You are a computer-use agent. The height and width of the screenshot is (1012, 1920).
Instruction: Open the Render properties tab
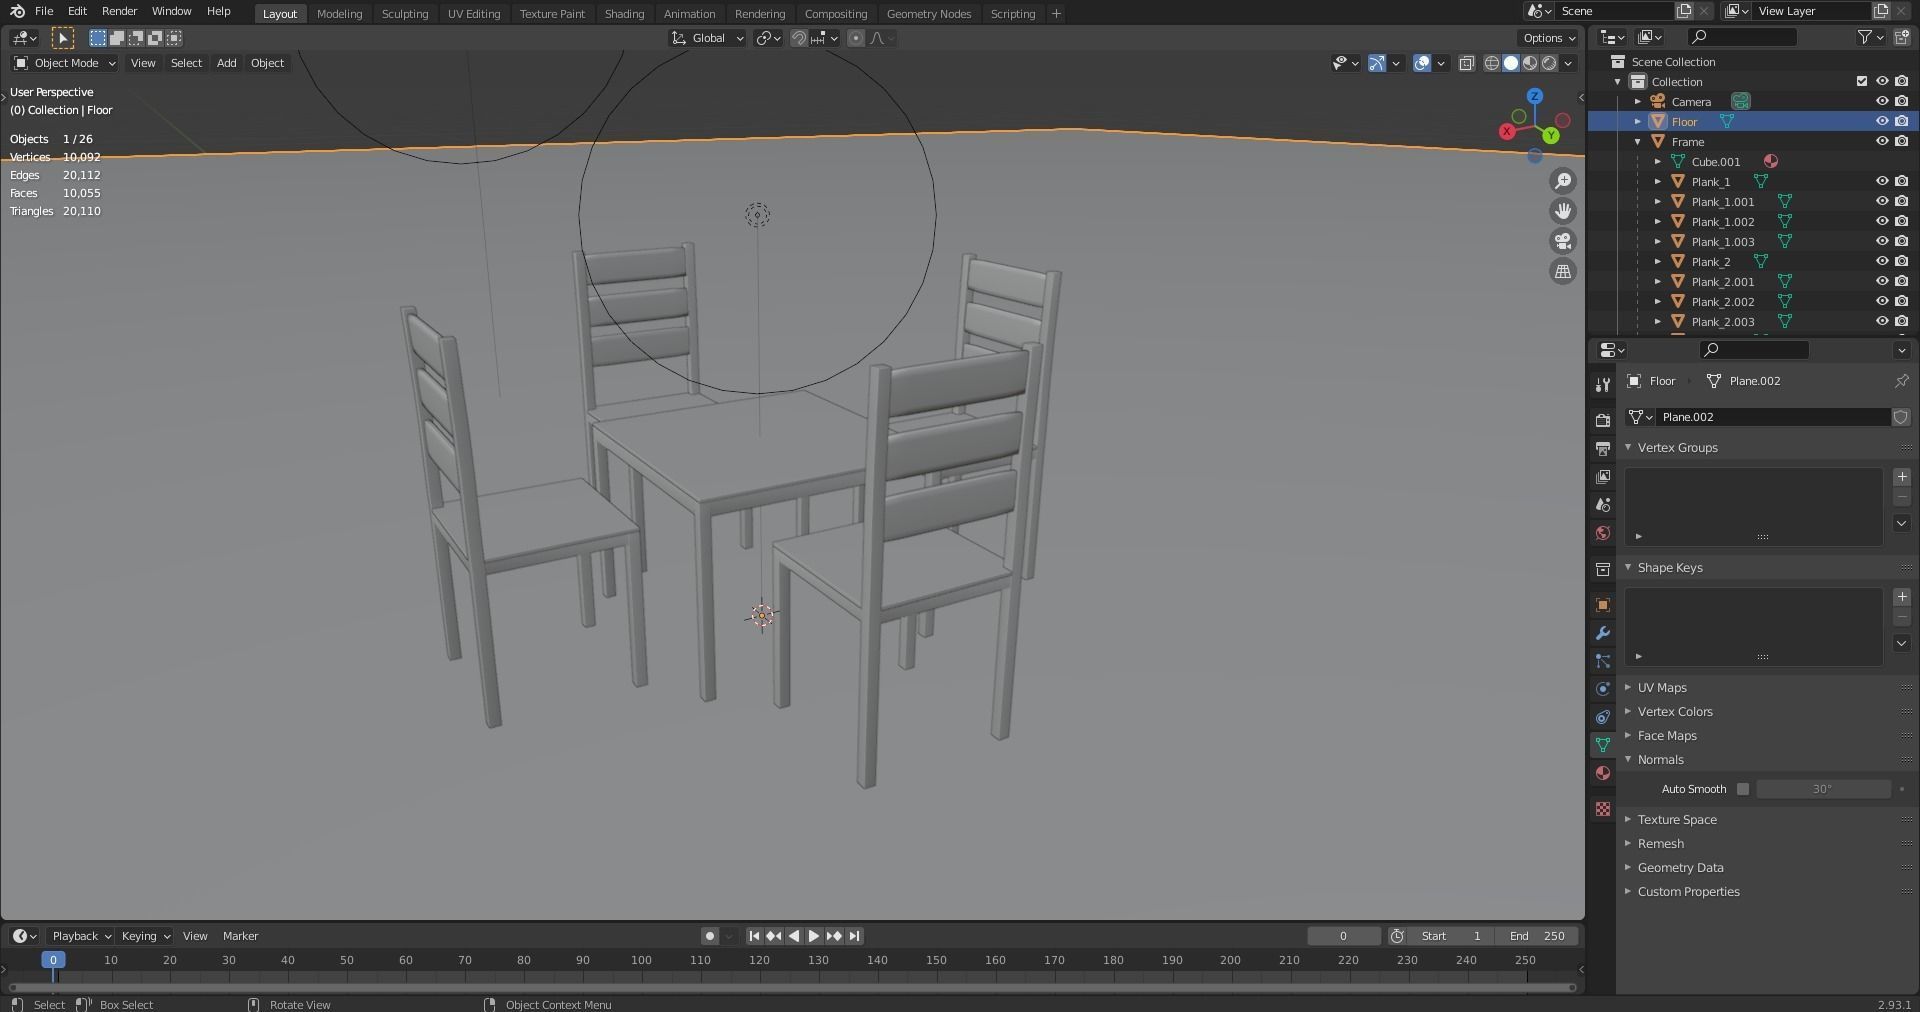[x=1603, y=420]
